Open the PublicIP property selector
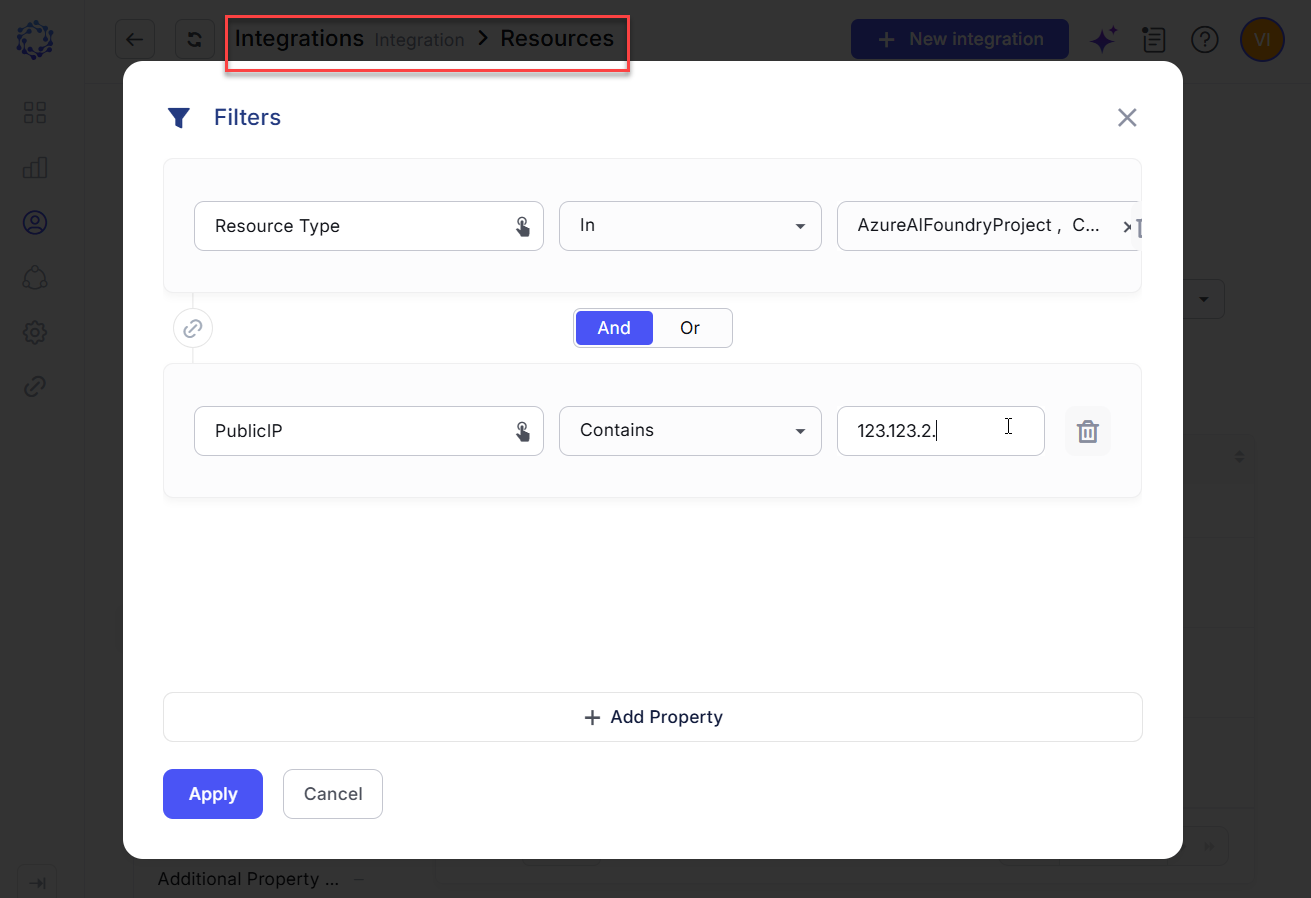Viewport: 1311px width, 898px height. click(369, 430)
